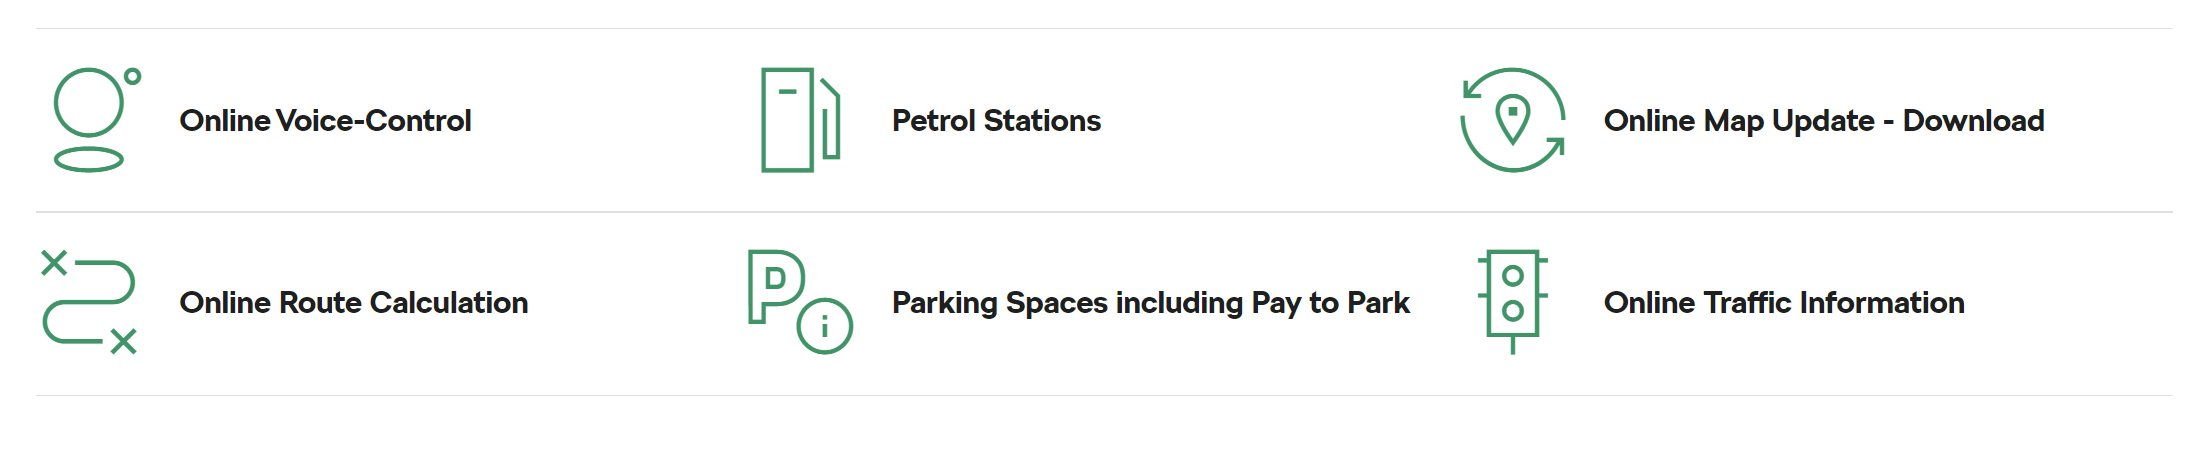
Task: Click the winding route calculation icon
Action: [89, 302]
